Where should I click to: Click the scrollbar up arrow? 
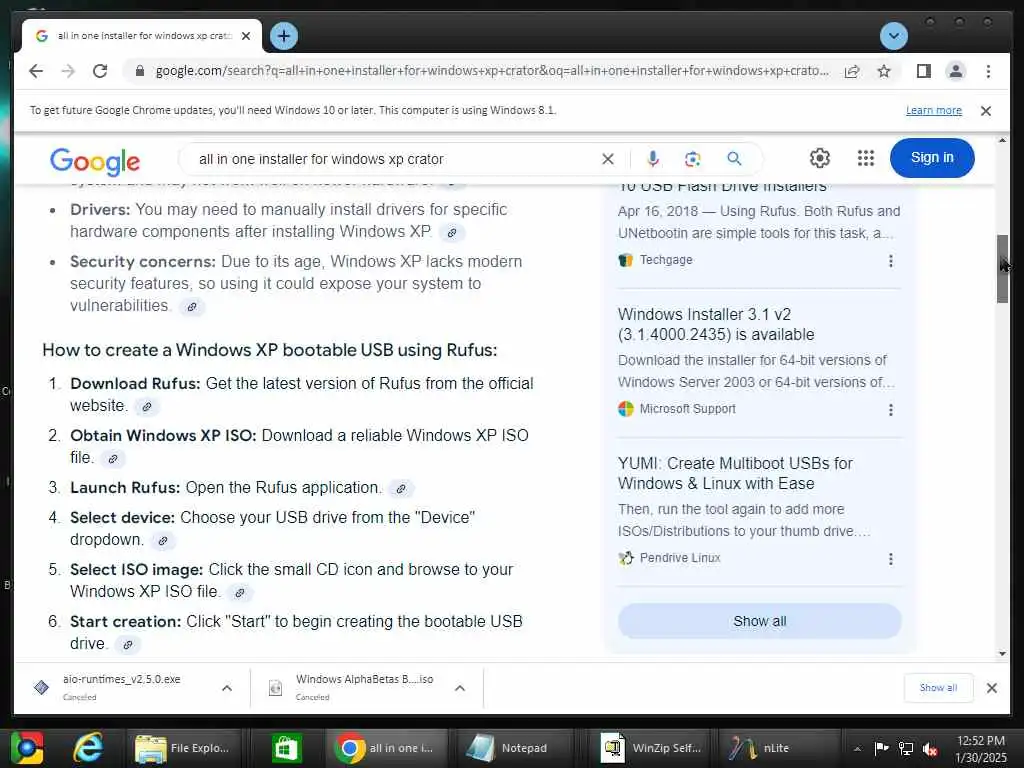point(1002,140)
